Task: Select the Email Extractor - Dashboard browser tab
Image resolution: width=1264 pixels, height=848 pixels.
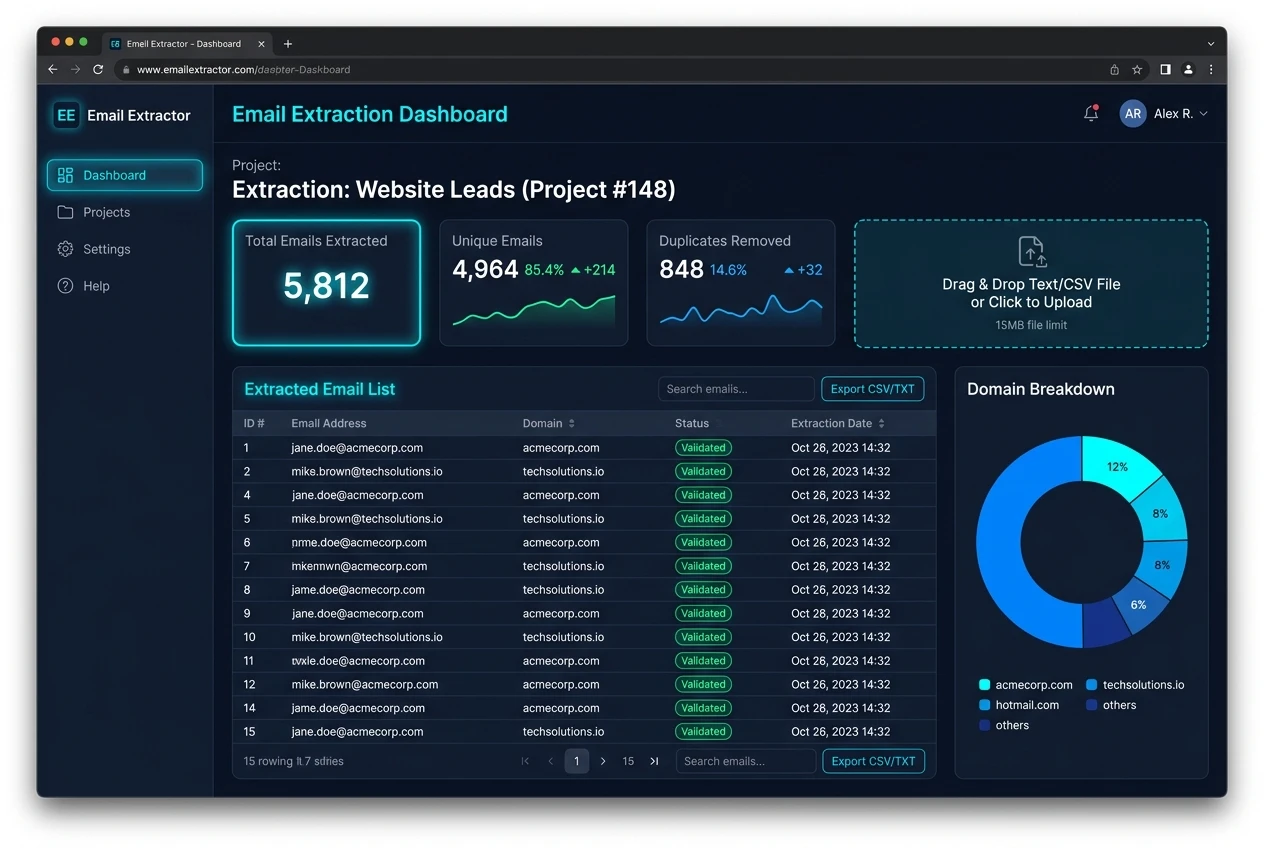Action: [187, 44]
